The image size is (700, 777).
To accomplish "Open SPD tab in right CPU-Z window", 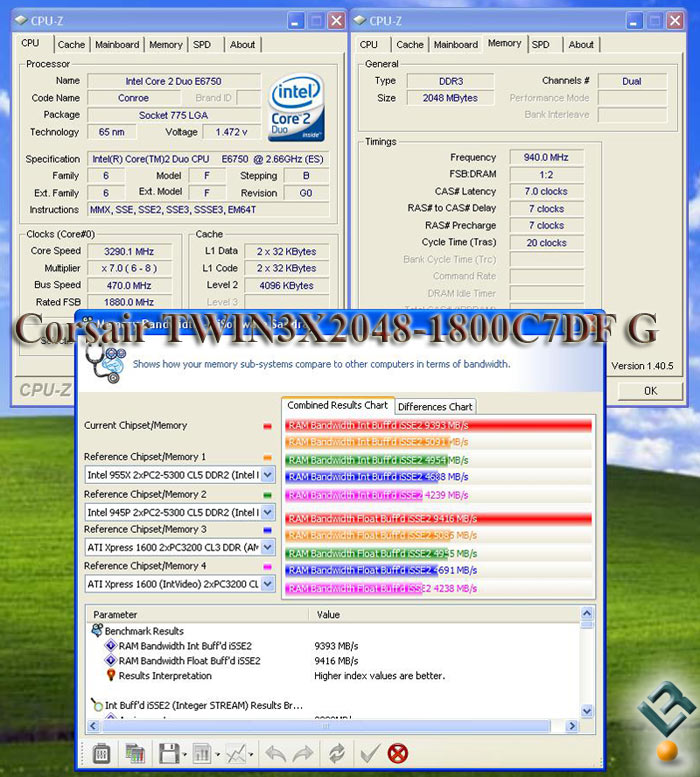I will coord(540,45).
